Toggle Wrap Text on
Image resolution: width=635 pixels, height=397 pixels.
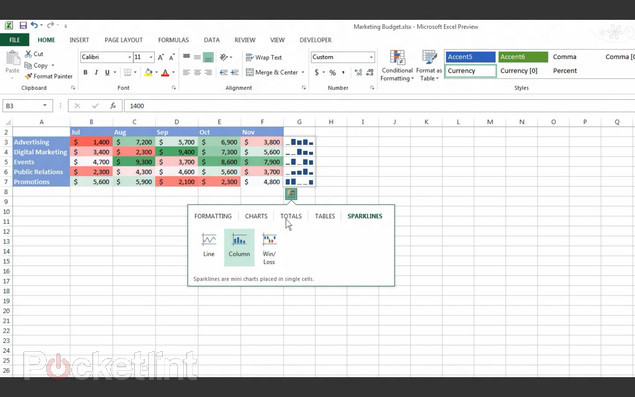tap(264, 57)
